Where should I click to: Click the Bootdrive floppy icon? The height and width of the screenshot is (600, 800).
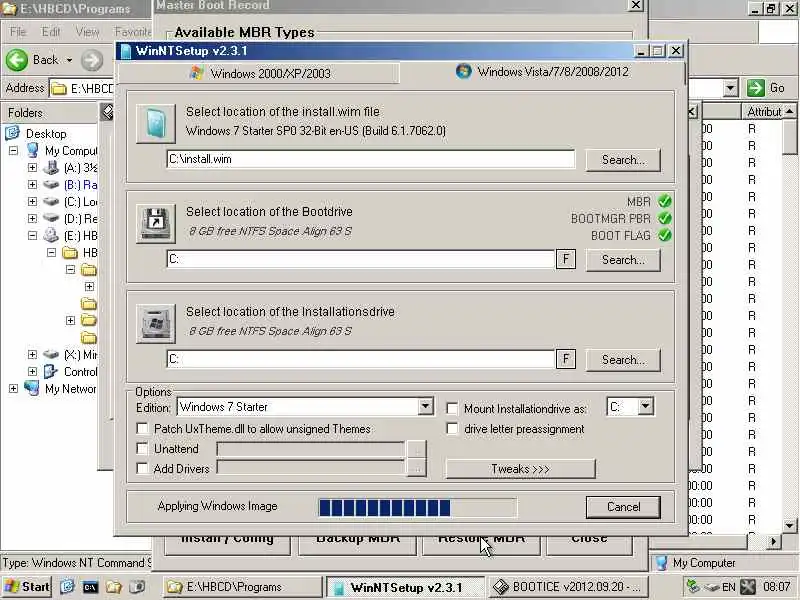[x=156, y=223]
